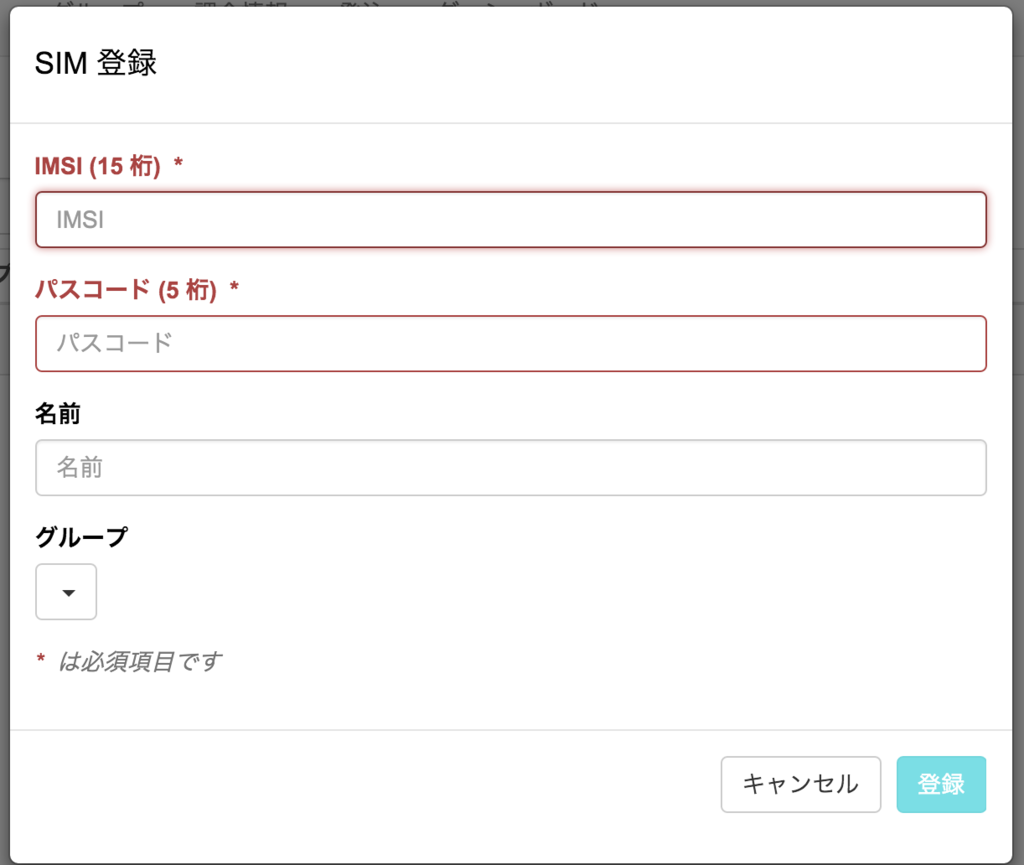Select the 名前 field label
Viewport: 1024px width, 865px height.
pos(57,414)
